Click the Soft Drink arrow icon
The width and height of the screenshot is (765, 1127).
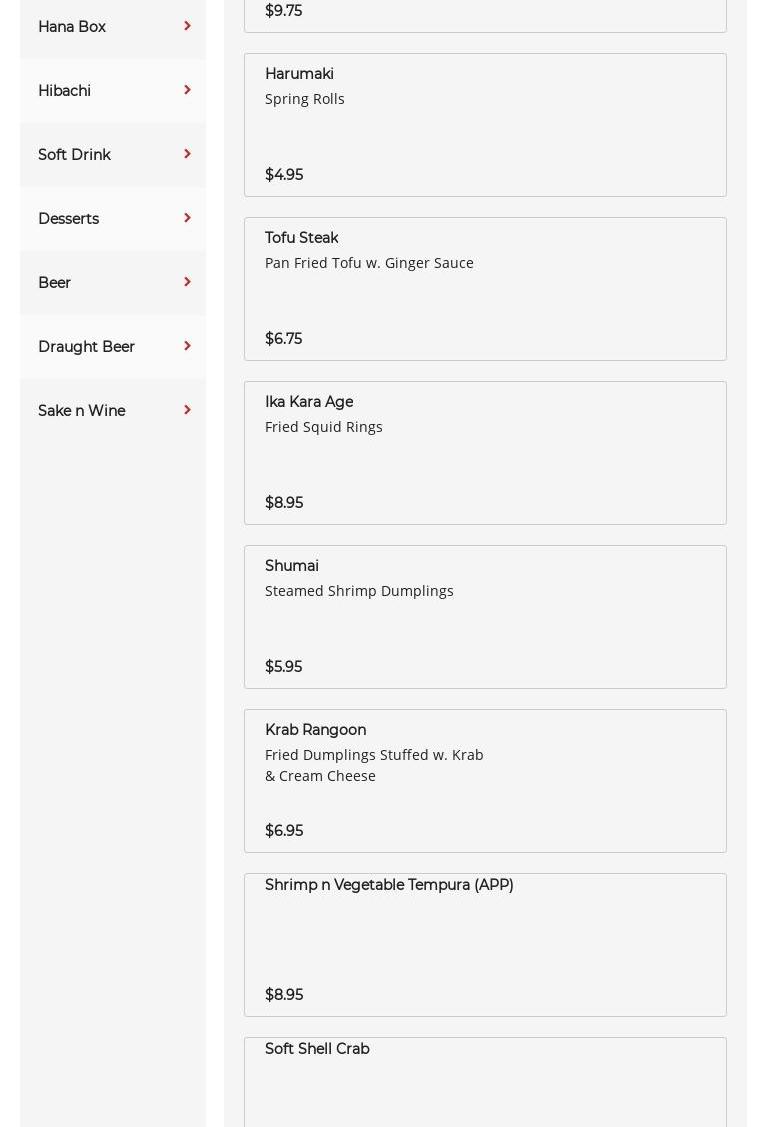pyautogui.click(x=187, y=154)
